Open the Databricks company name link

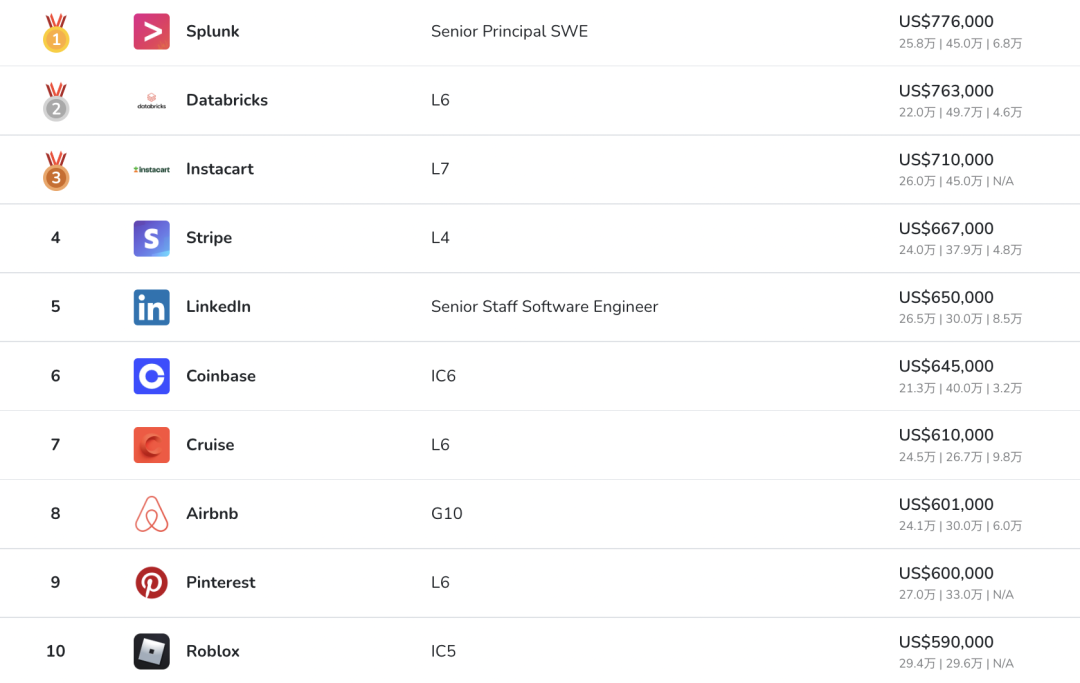point(226,100)
